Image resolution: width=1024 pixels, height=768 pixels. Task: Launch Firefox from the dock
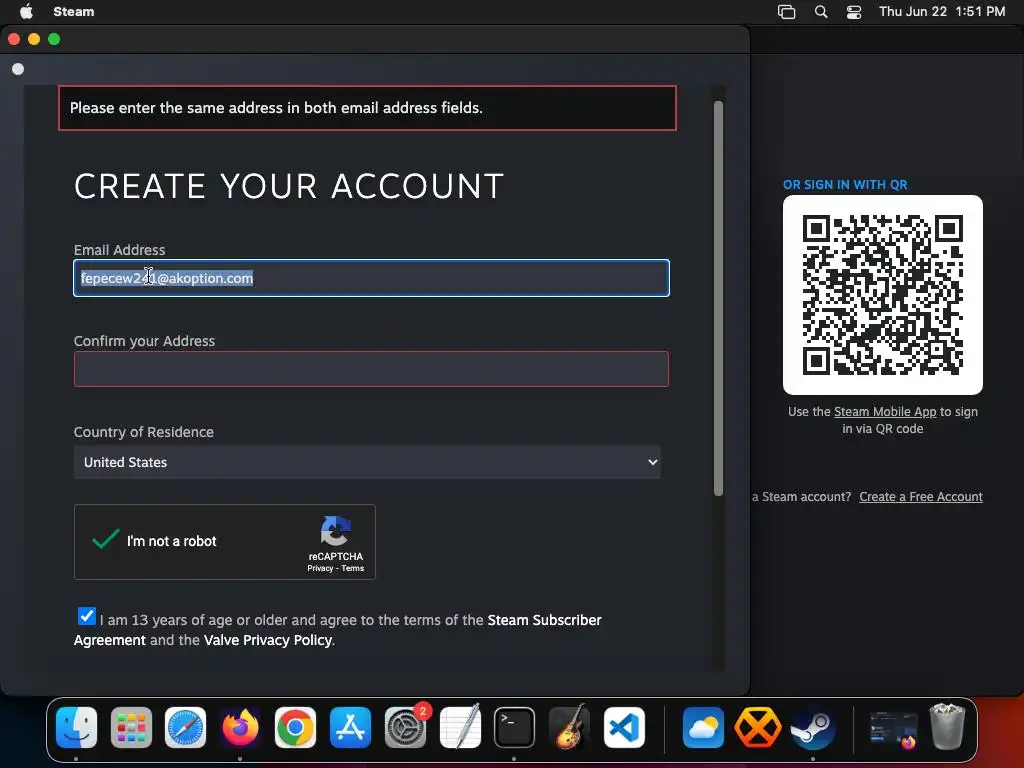(x=240, y=727)
